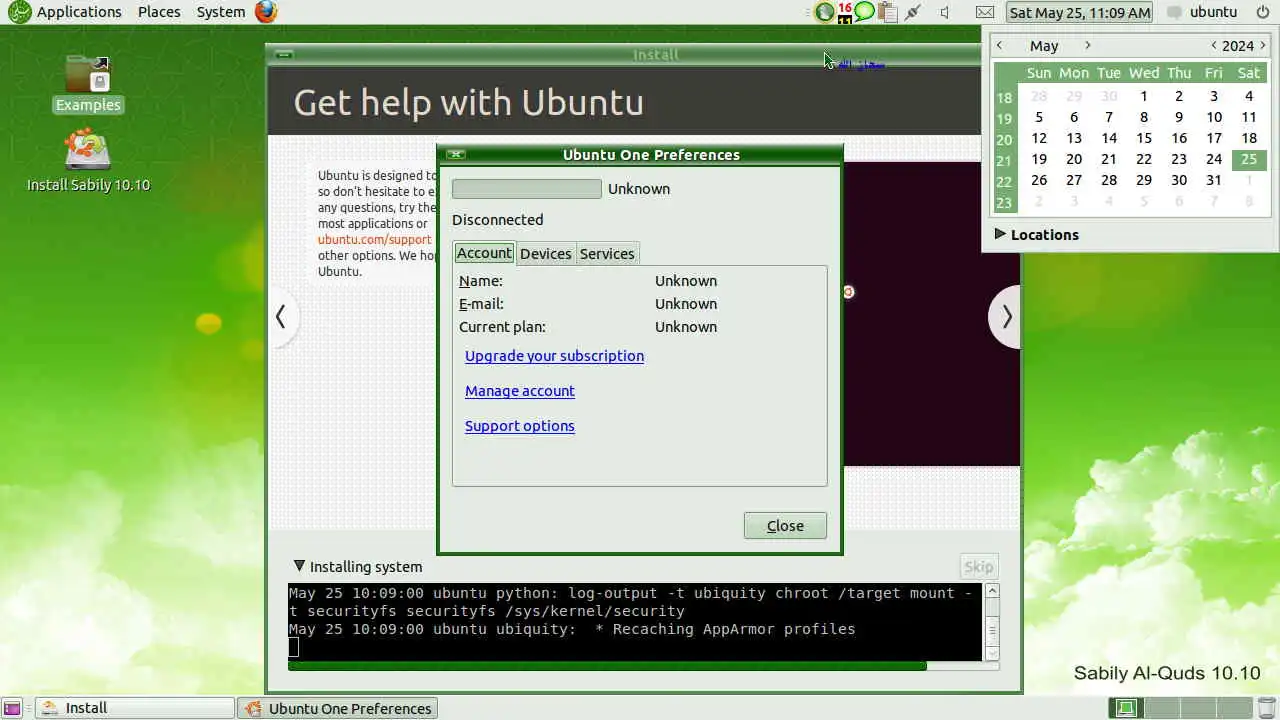Open the sound volume speaker icon
1280x720 pixels.
(945, 12)
